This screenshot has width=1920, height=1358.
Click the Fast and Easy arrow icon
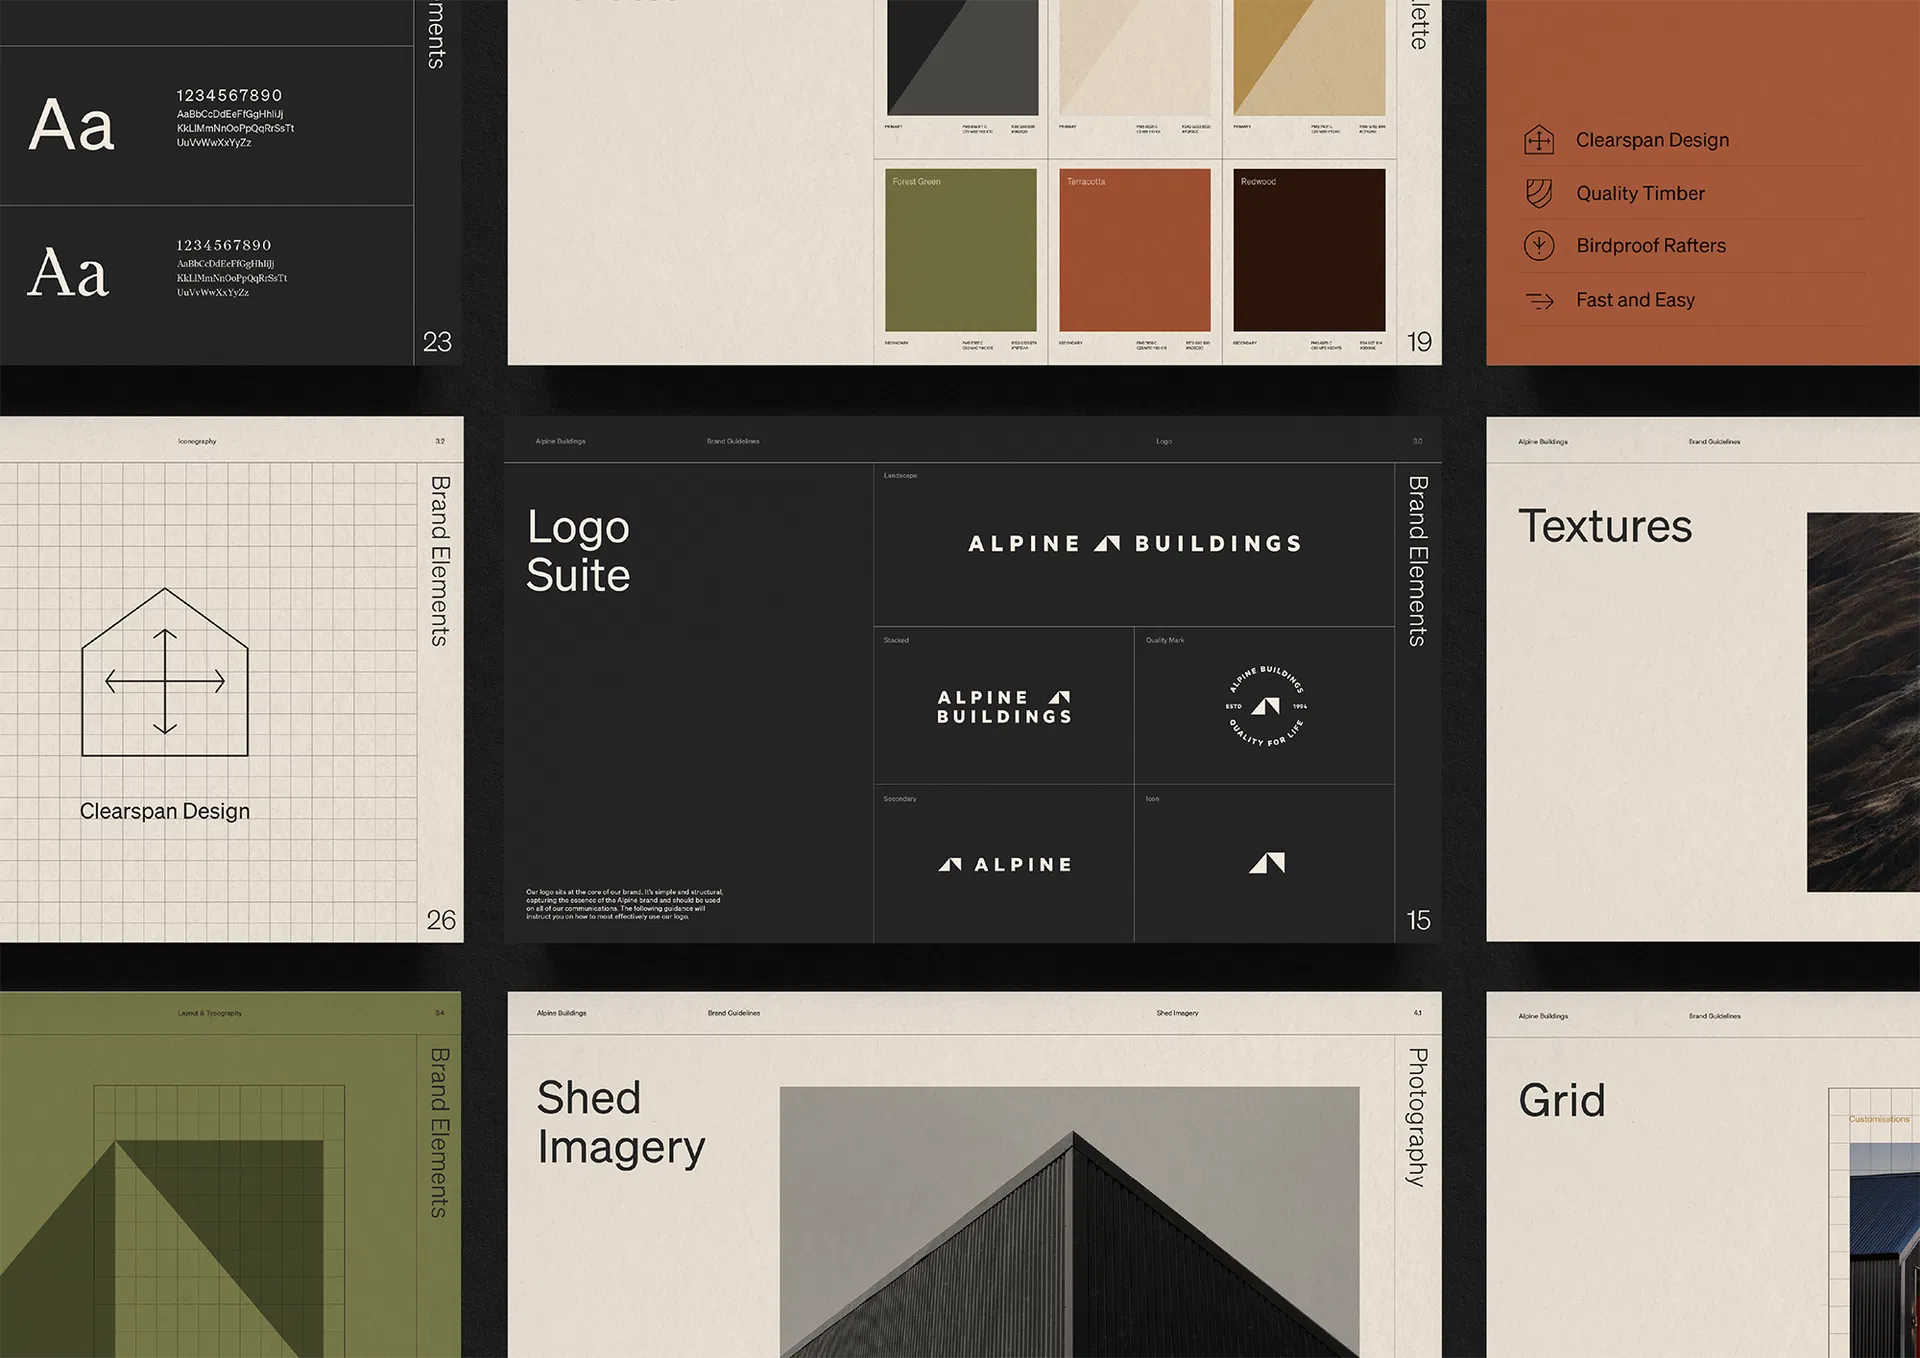click(x=1539, y=301)
